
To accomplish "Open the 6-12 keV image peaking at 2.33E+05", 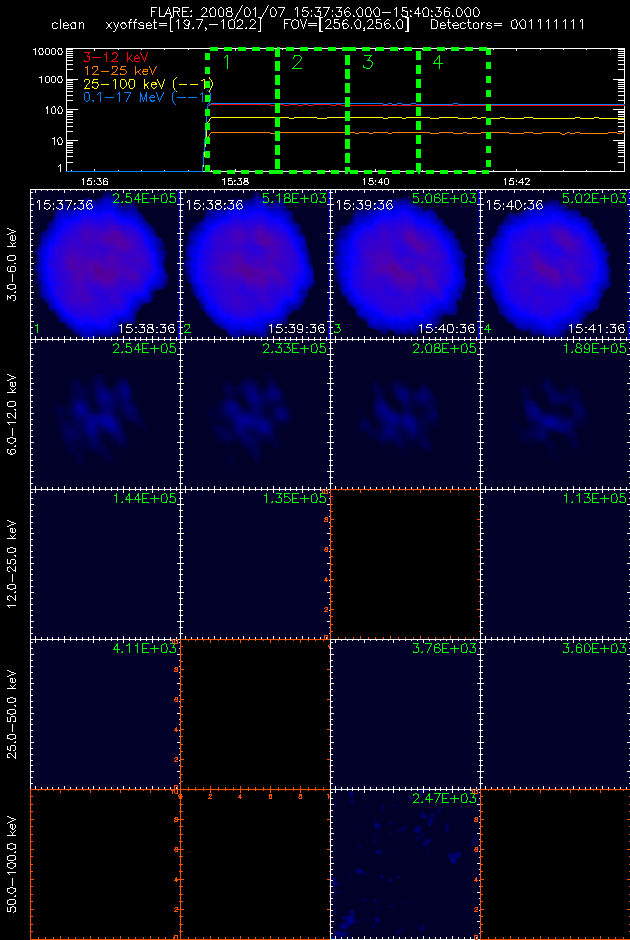I will (x=255, y=413).
